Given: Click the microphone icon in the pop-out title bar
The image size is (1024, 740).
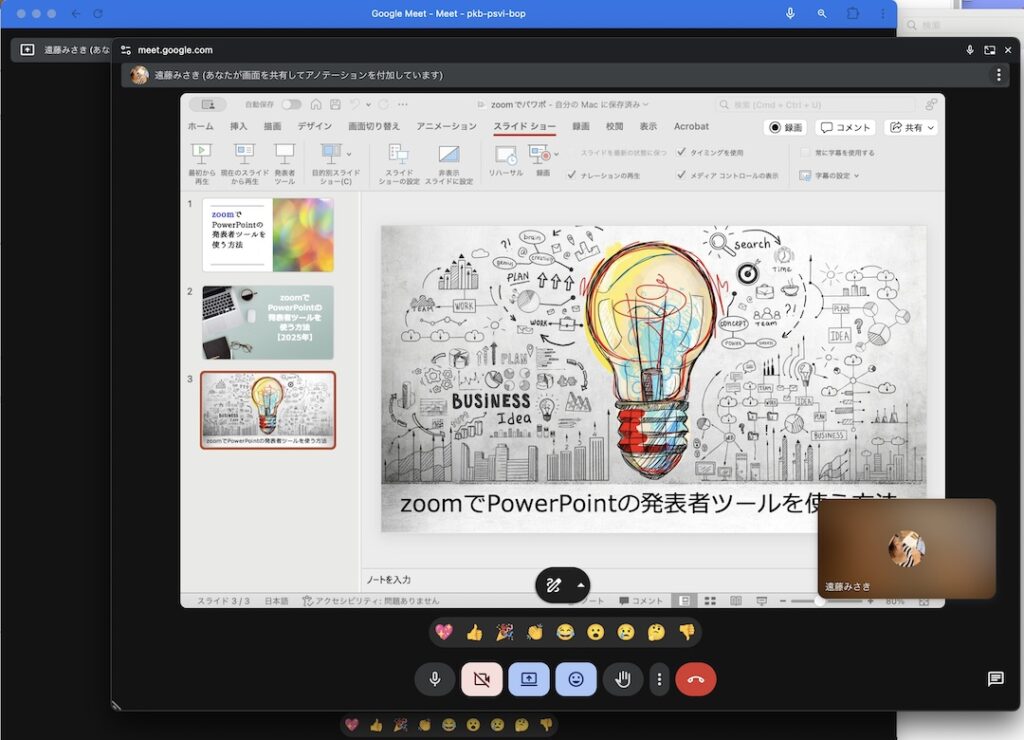Looking at the screenshot, I should click(x=970, y=50).
